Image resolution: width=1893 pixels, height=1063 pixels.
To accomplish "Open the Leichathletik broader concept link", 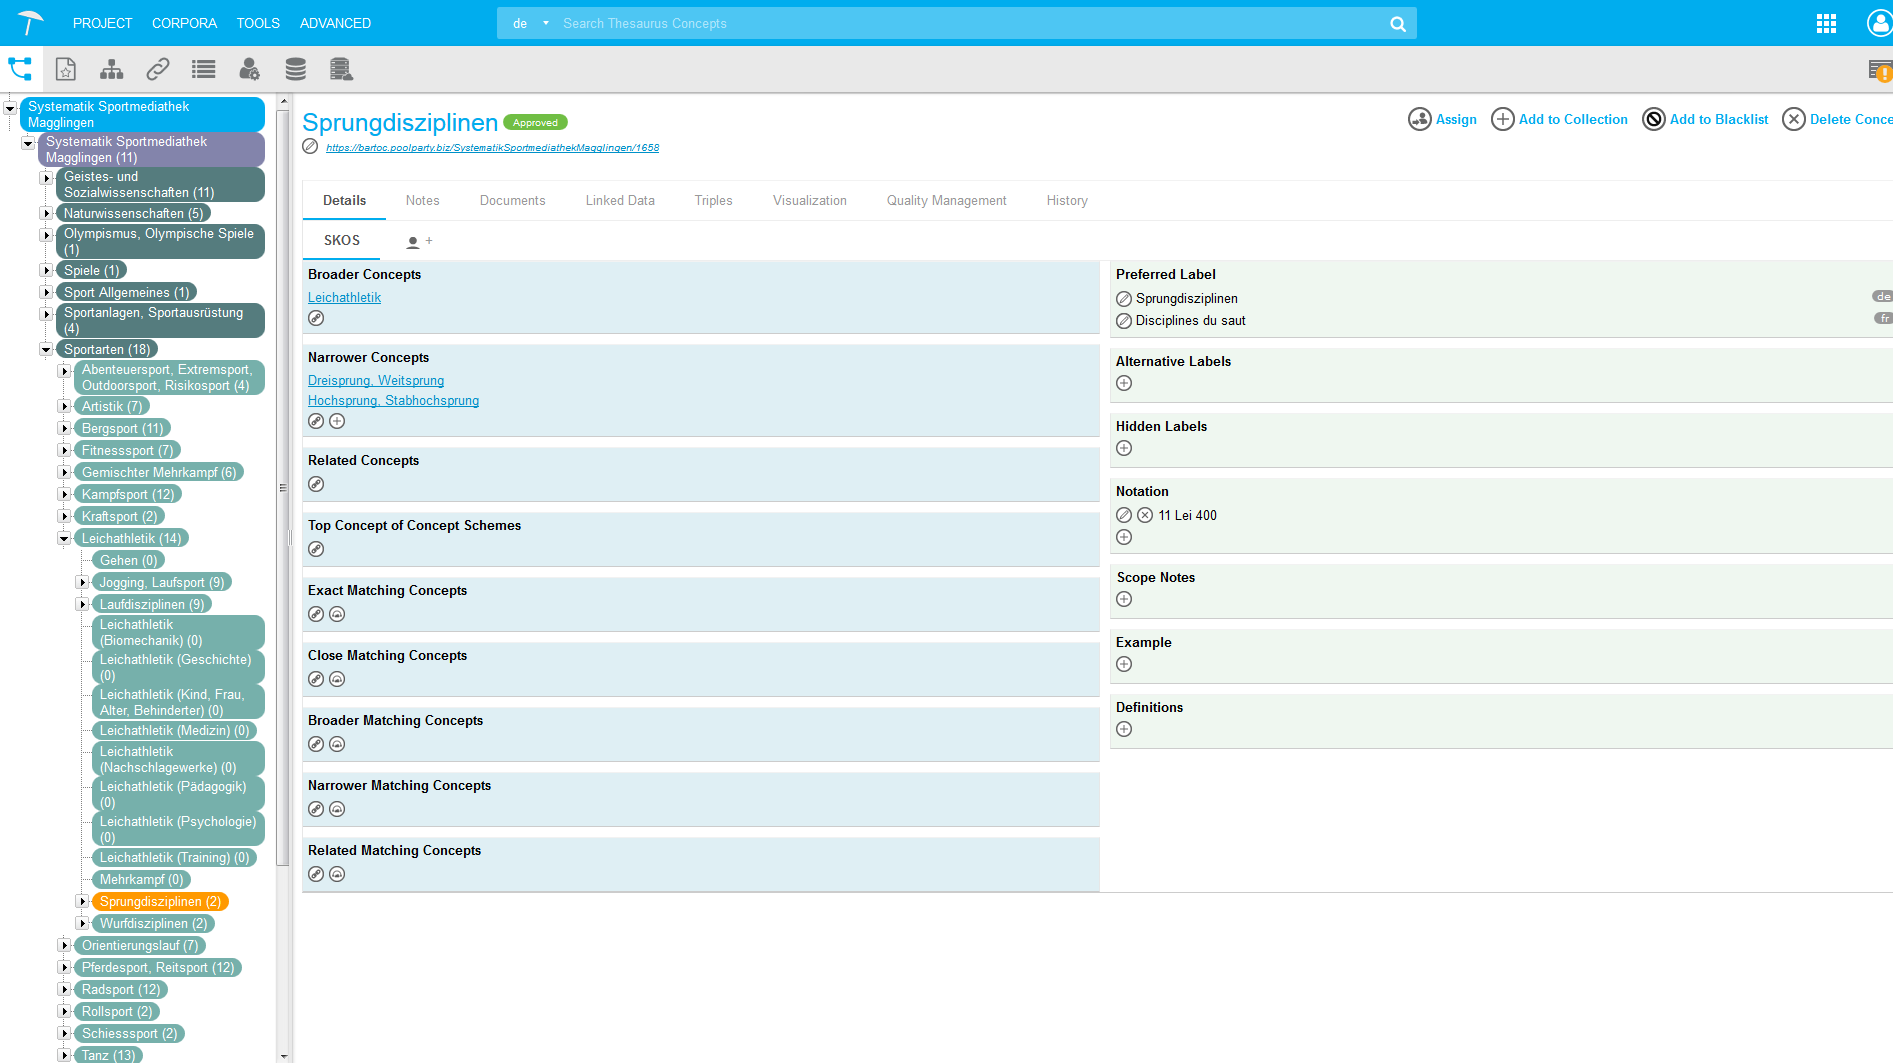I will click(x=344, y=297).
